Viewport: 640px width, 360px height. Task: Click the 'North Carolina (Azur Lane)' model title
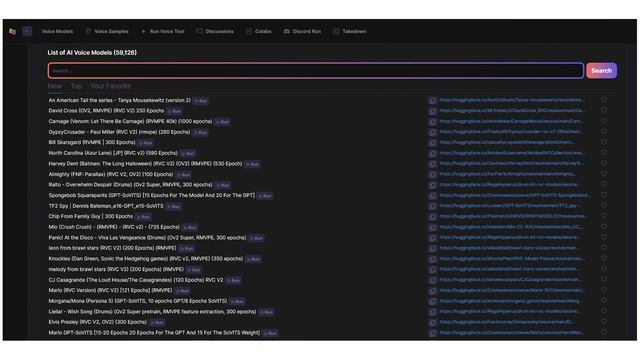[113, 153]
